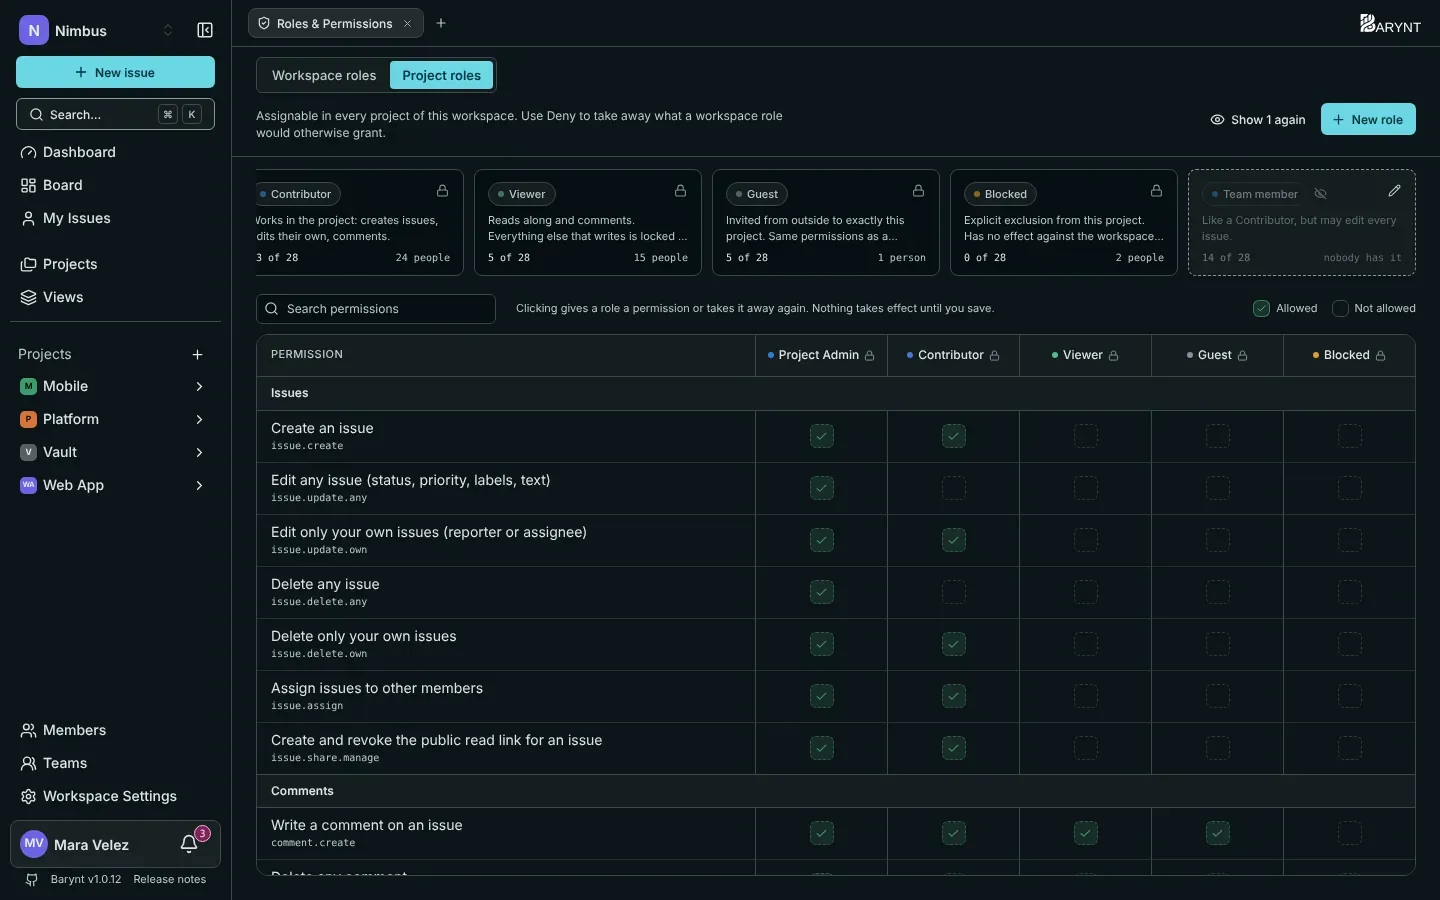Click Show 1 again
Viewport: 1440px width, 900px height.
click(1258, 119)
